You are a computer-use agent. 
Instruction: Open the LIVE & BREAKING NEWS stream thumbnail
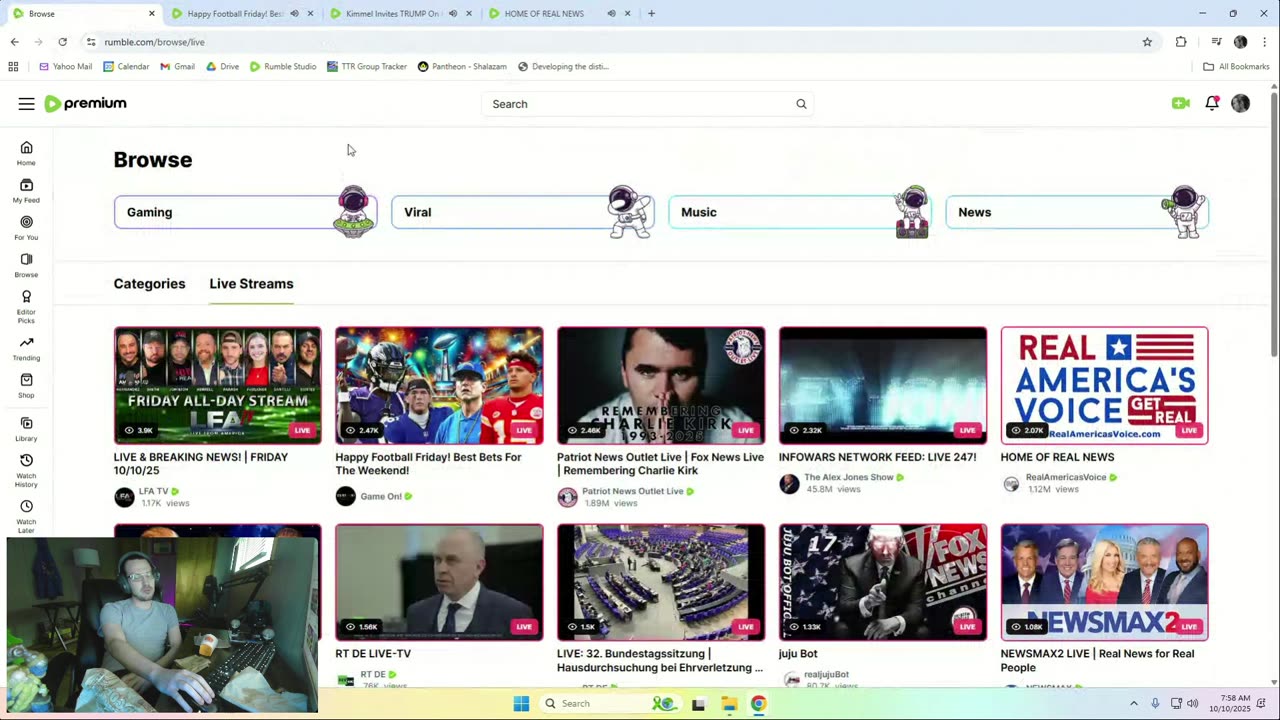[x=218, y=385]
